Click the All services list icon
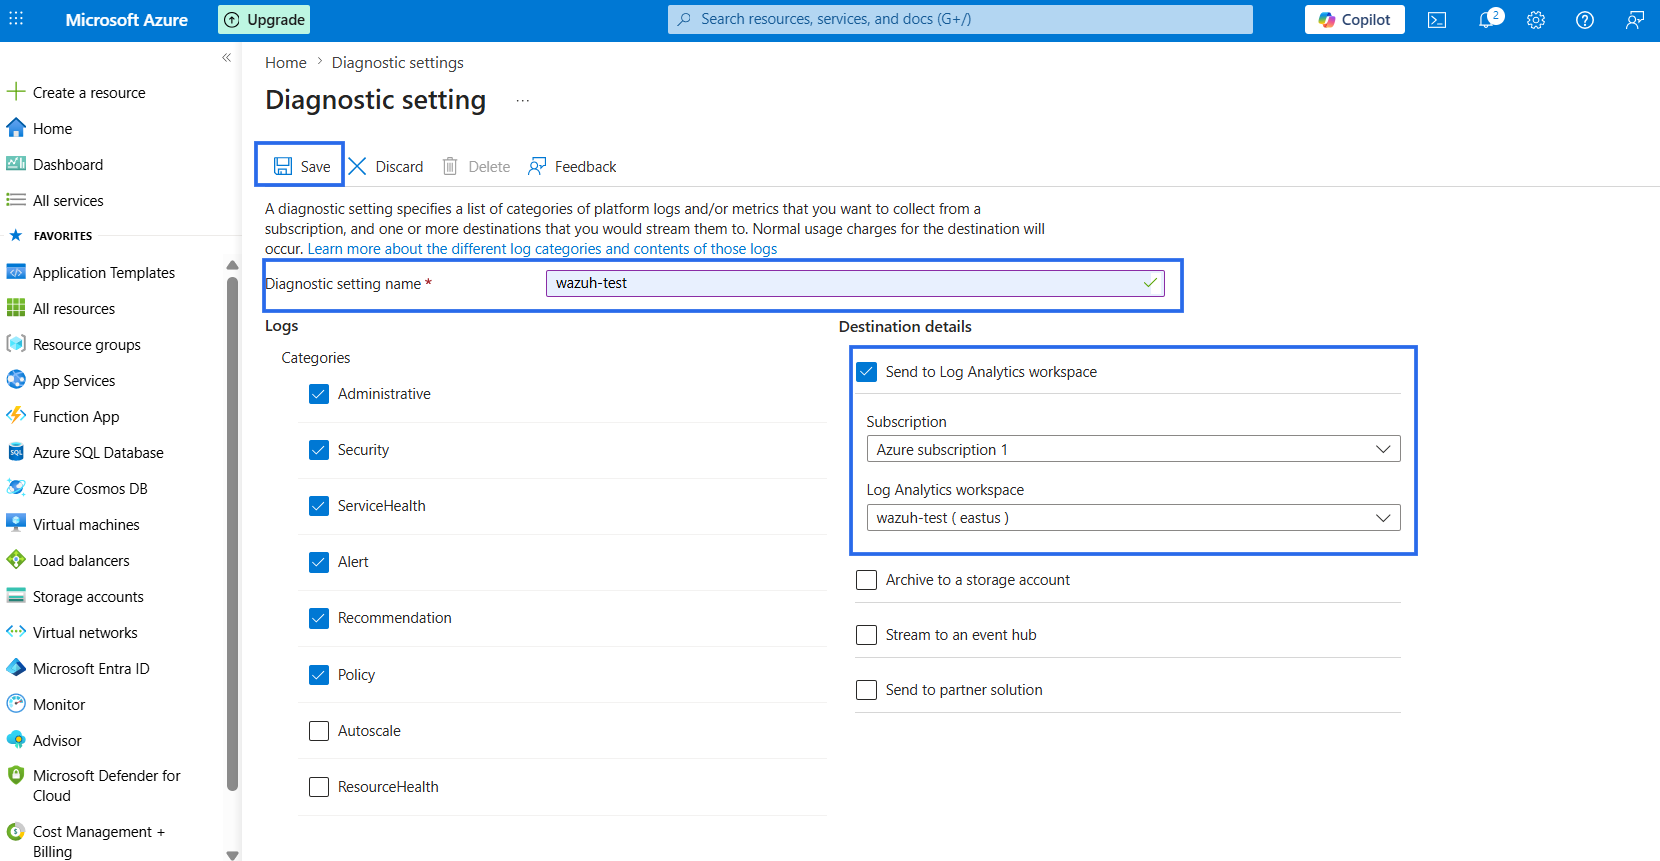This screenshot has width=1660, height=861. [x=16, y=200]
